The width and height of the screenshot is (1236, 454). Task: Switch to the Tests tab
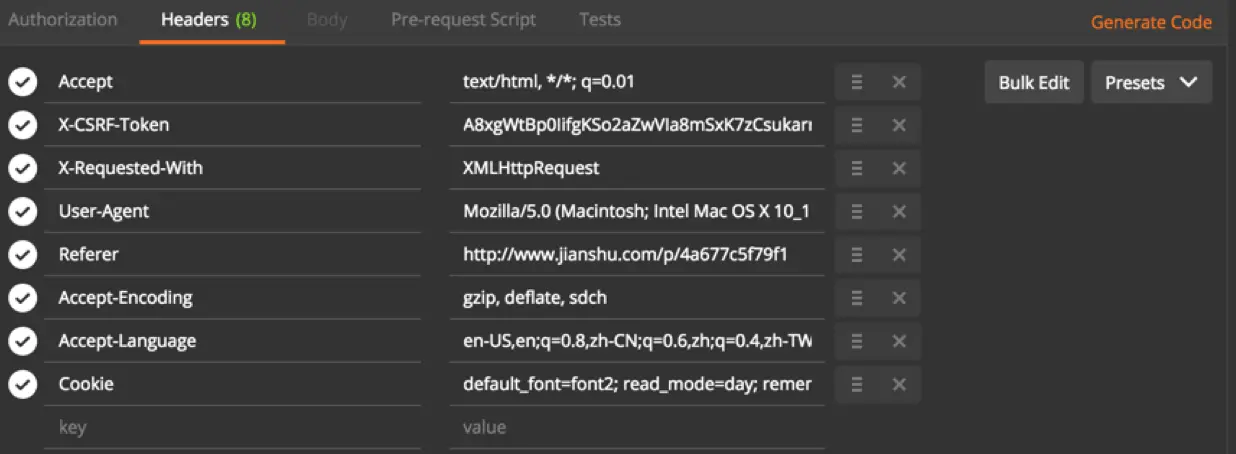600,20
